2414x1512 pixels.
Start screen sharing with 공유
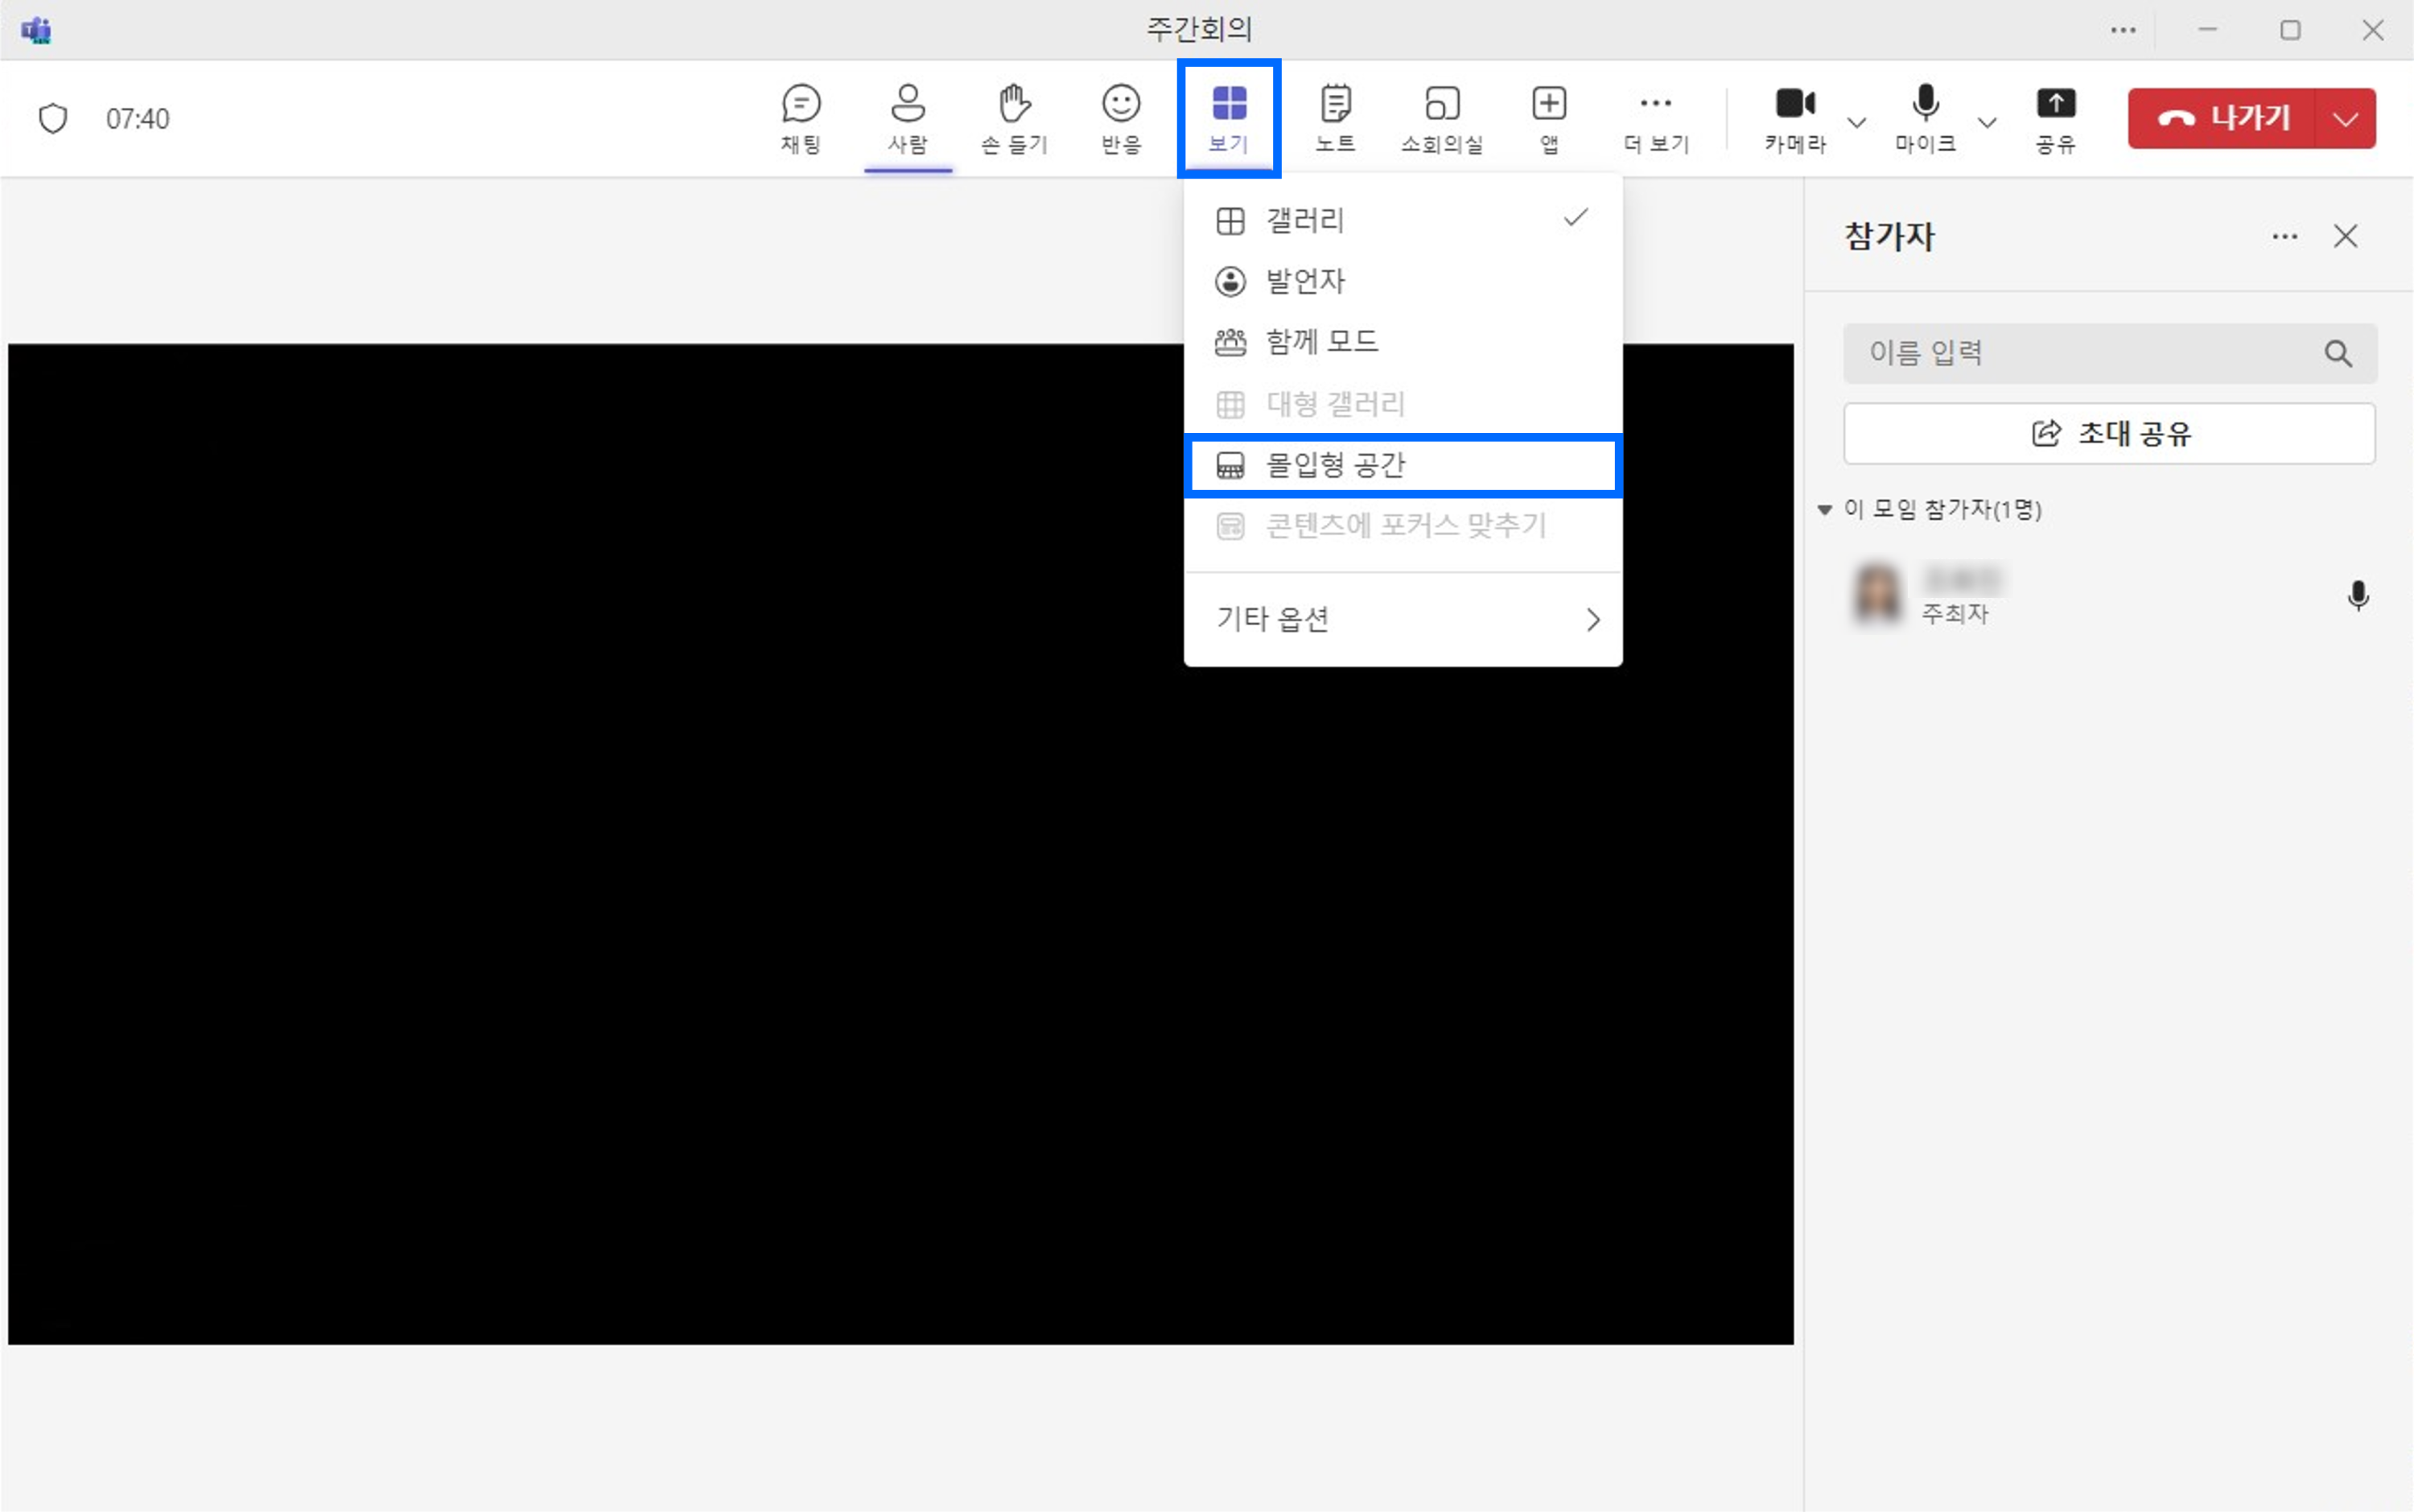tap(2055, 117)
